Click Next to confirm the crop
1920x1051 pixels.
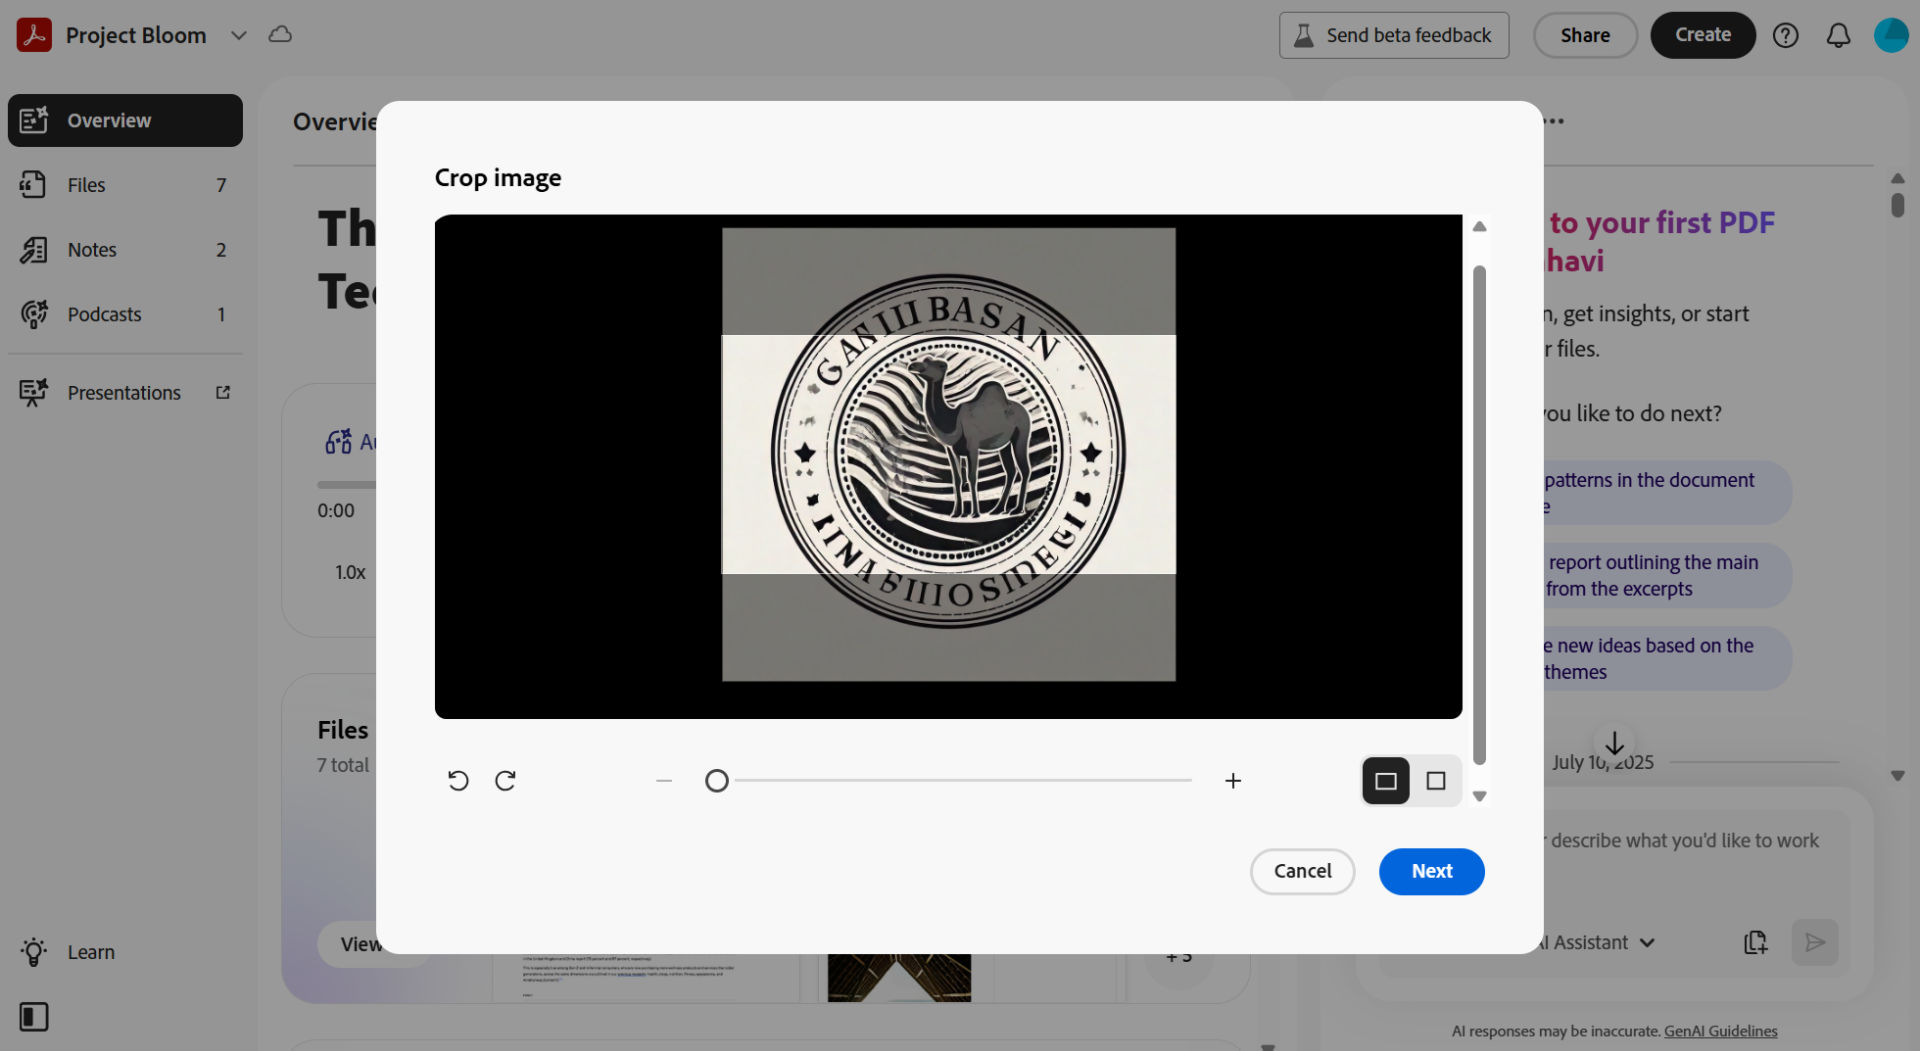pos(1431,871)
